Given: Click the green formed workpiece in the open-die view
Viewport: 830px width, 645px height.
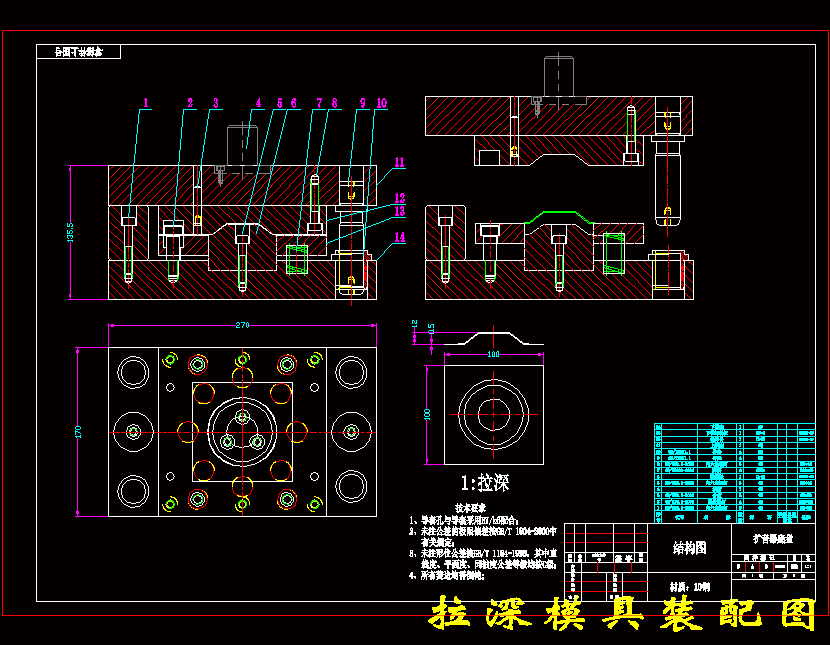Looking at the screenshot, I should click(x=560, y=217).
